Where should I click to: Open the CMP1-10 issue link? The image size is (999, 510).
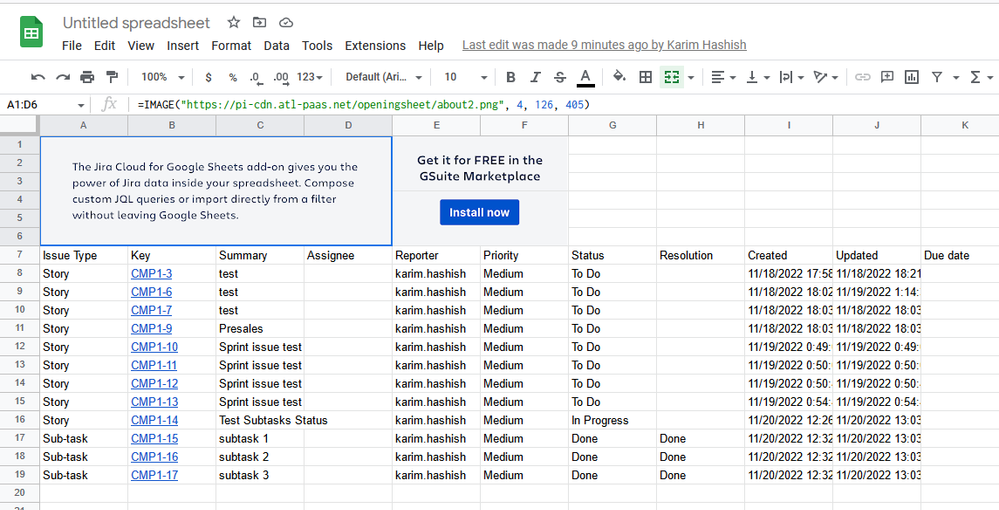(x=154, y=347)
